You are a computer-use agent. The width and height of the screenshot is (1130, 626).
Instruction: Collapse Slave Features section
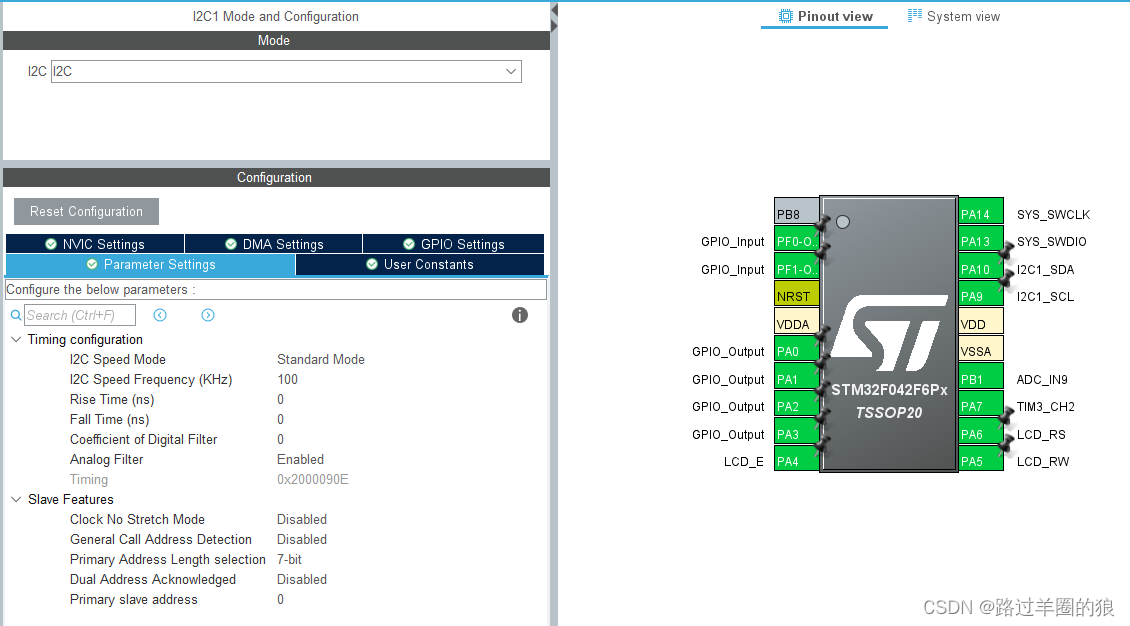click(x=16, y=499)
